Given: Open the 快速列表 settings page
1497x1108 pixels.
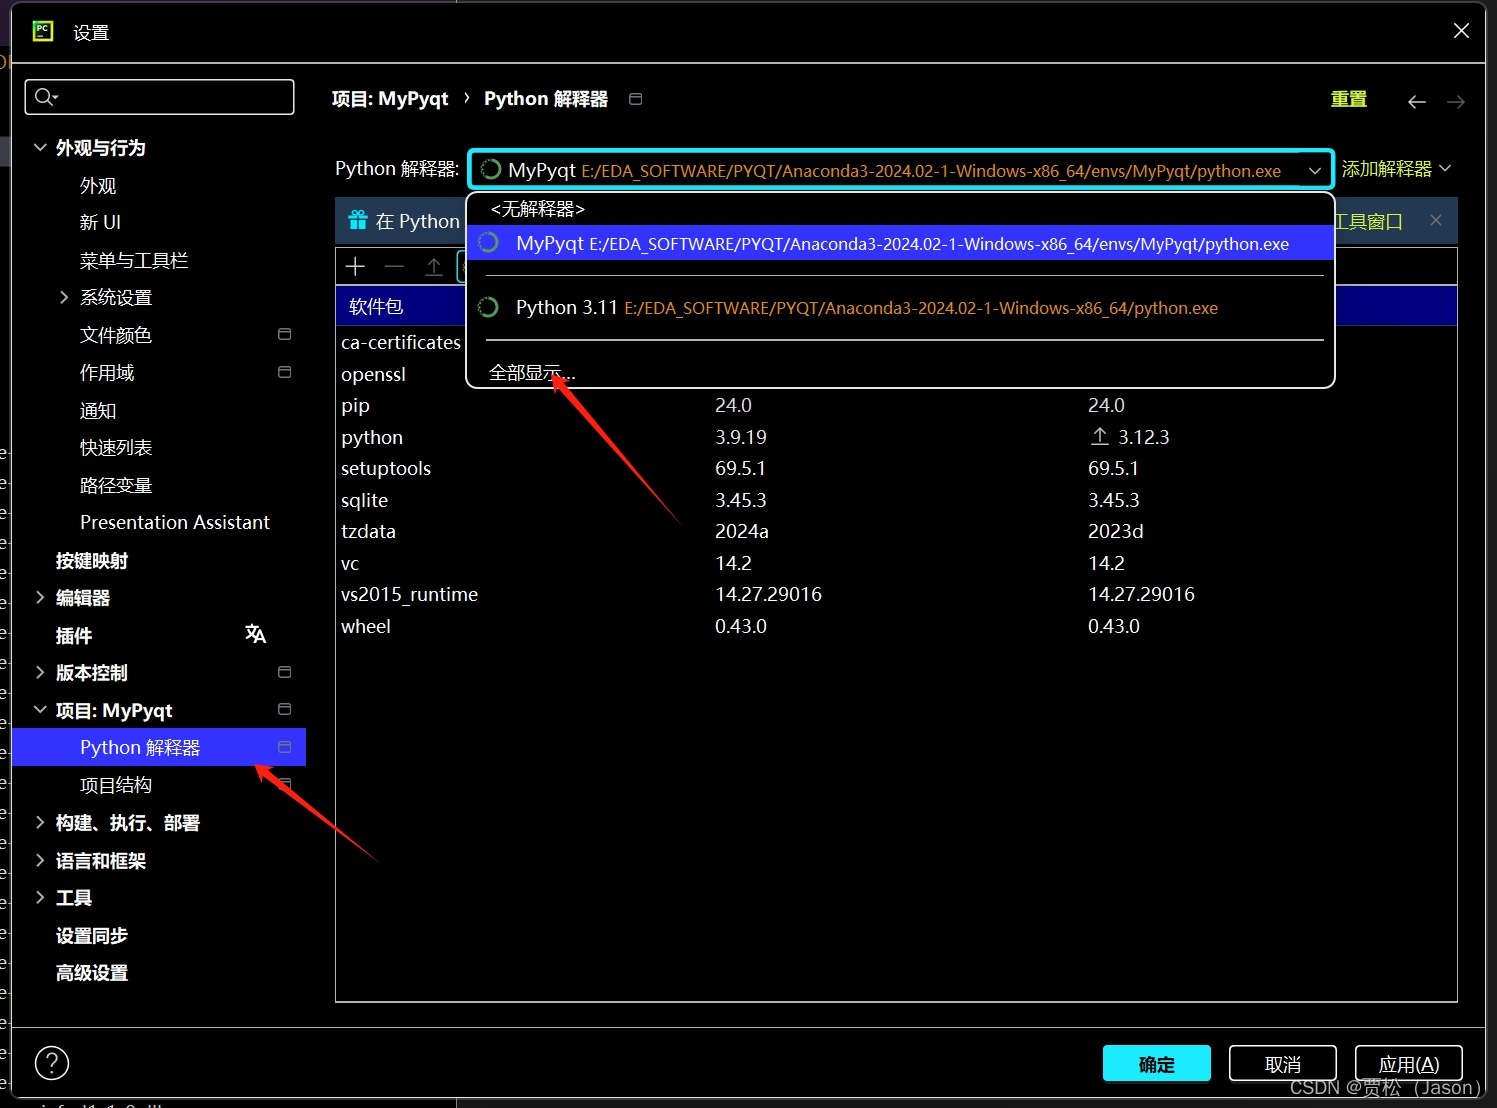Looking at the screenshot, I should (x=116, y=447).
